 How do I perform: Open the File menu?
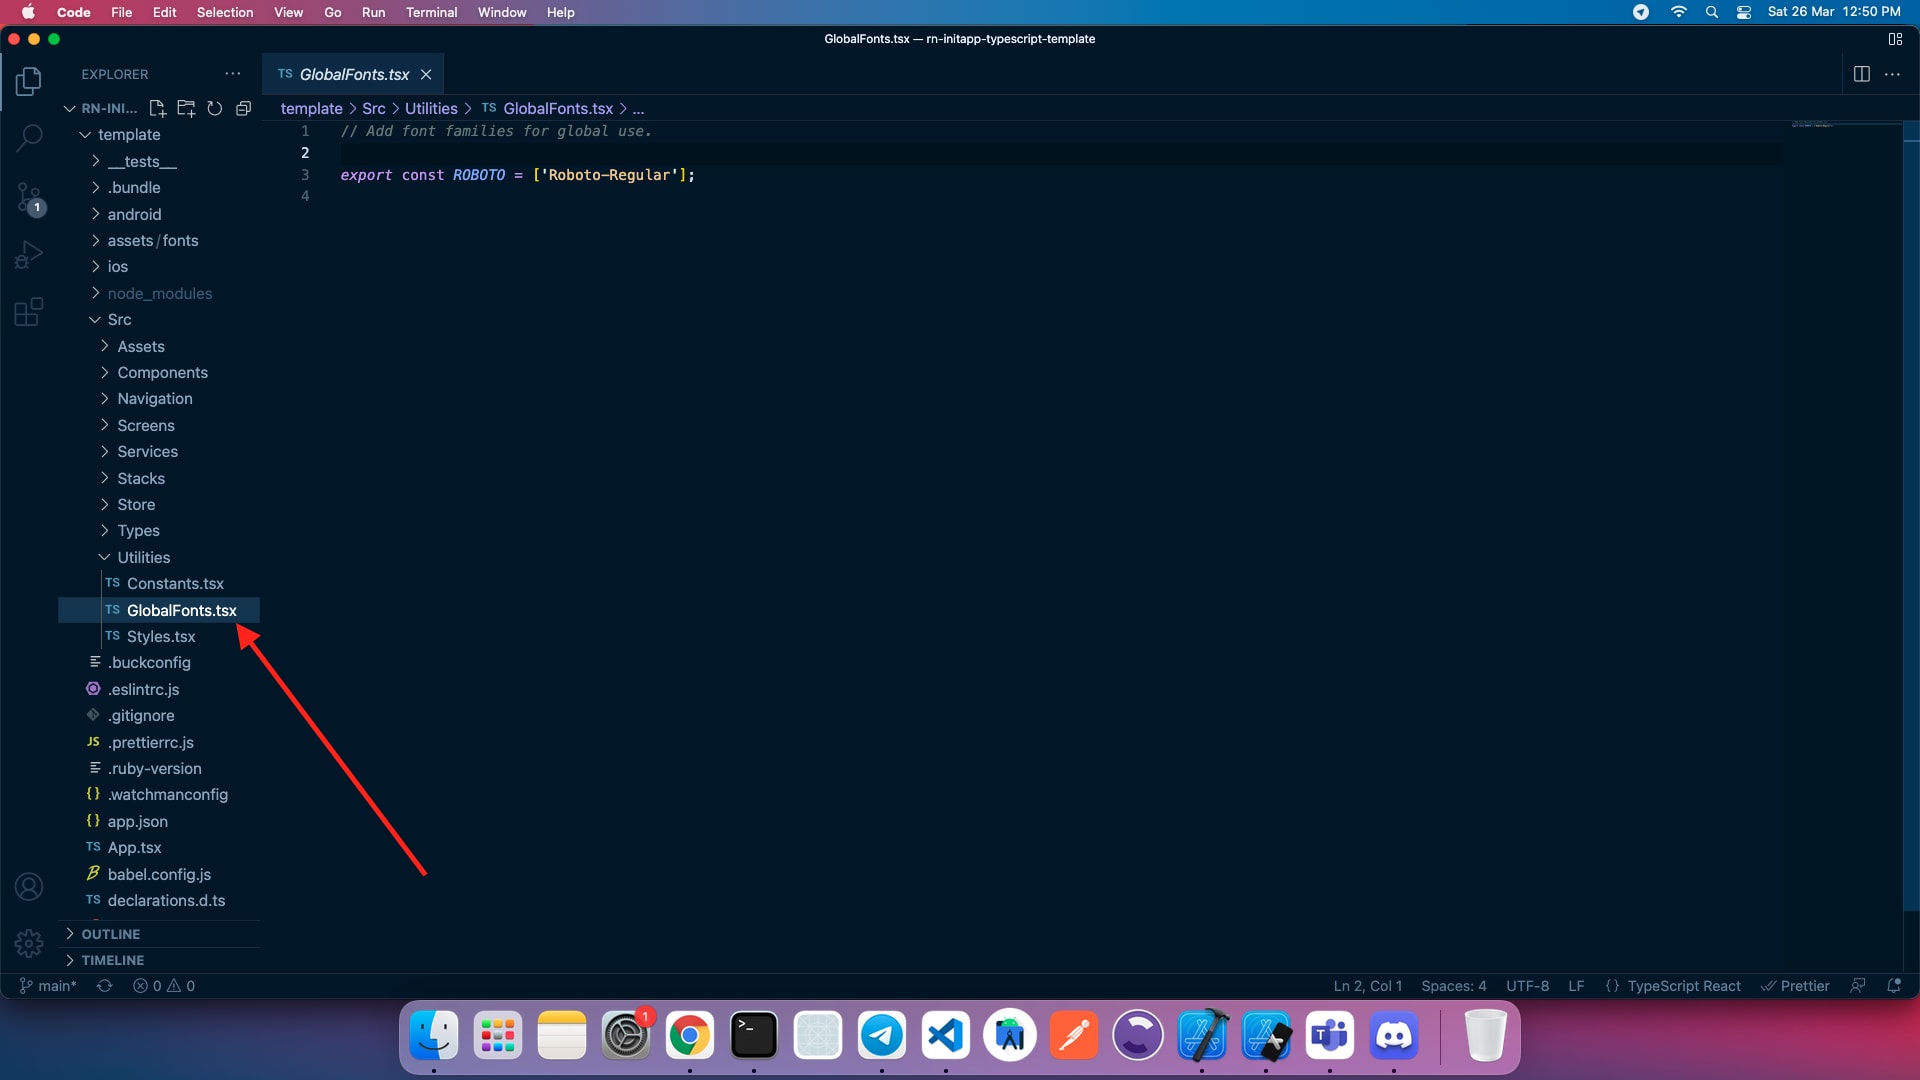pyautogui.click(x=121, y=12)
